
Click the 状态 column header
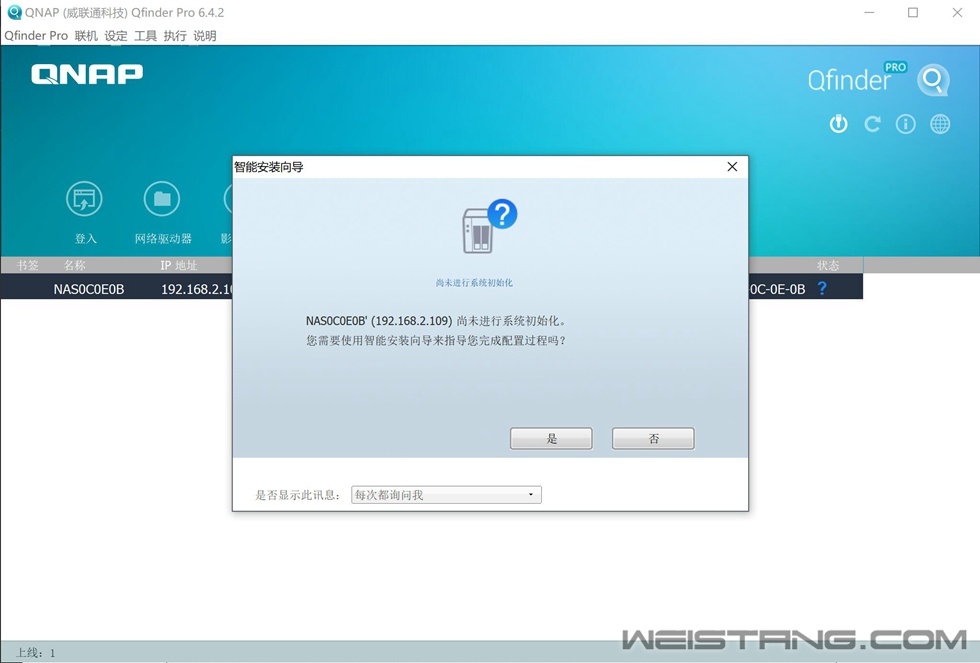(x=828, y=265)
